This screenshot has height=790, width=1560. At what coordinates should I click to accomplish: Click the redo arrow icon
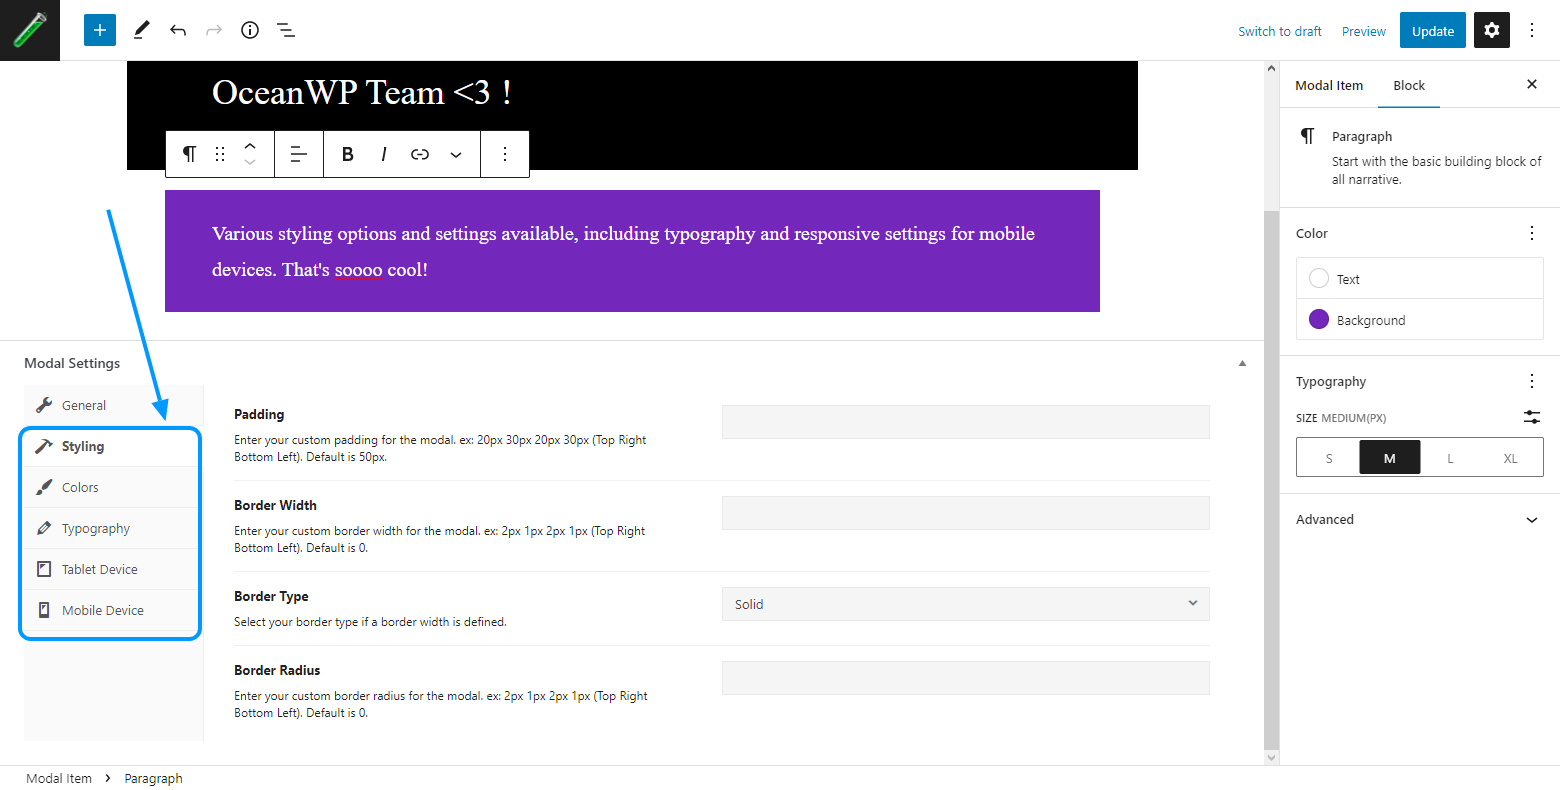pos(214,30)
